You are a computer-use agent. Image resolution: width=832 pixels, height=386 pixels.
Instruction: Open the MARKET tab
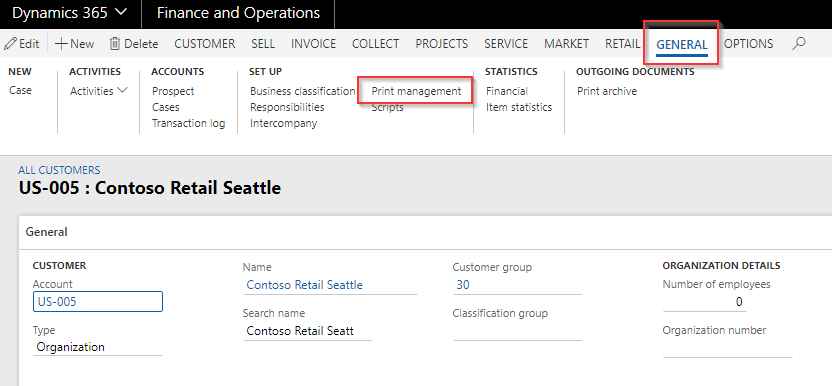(567, 44)
